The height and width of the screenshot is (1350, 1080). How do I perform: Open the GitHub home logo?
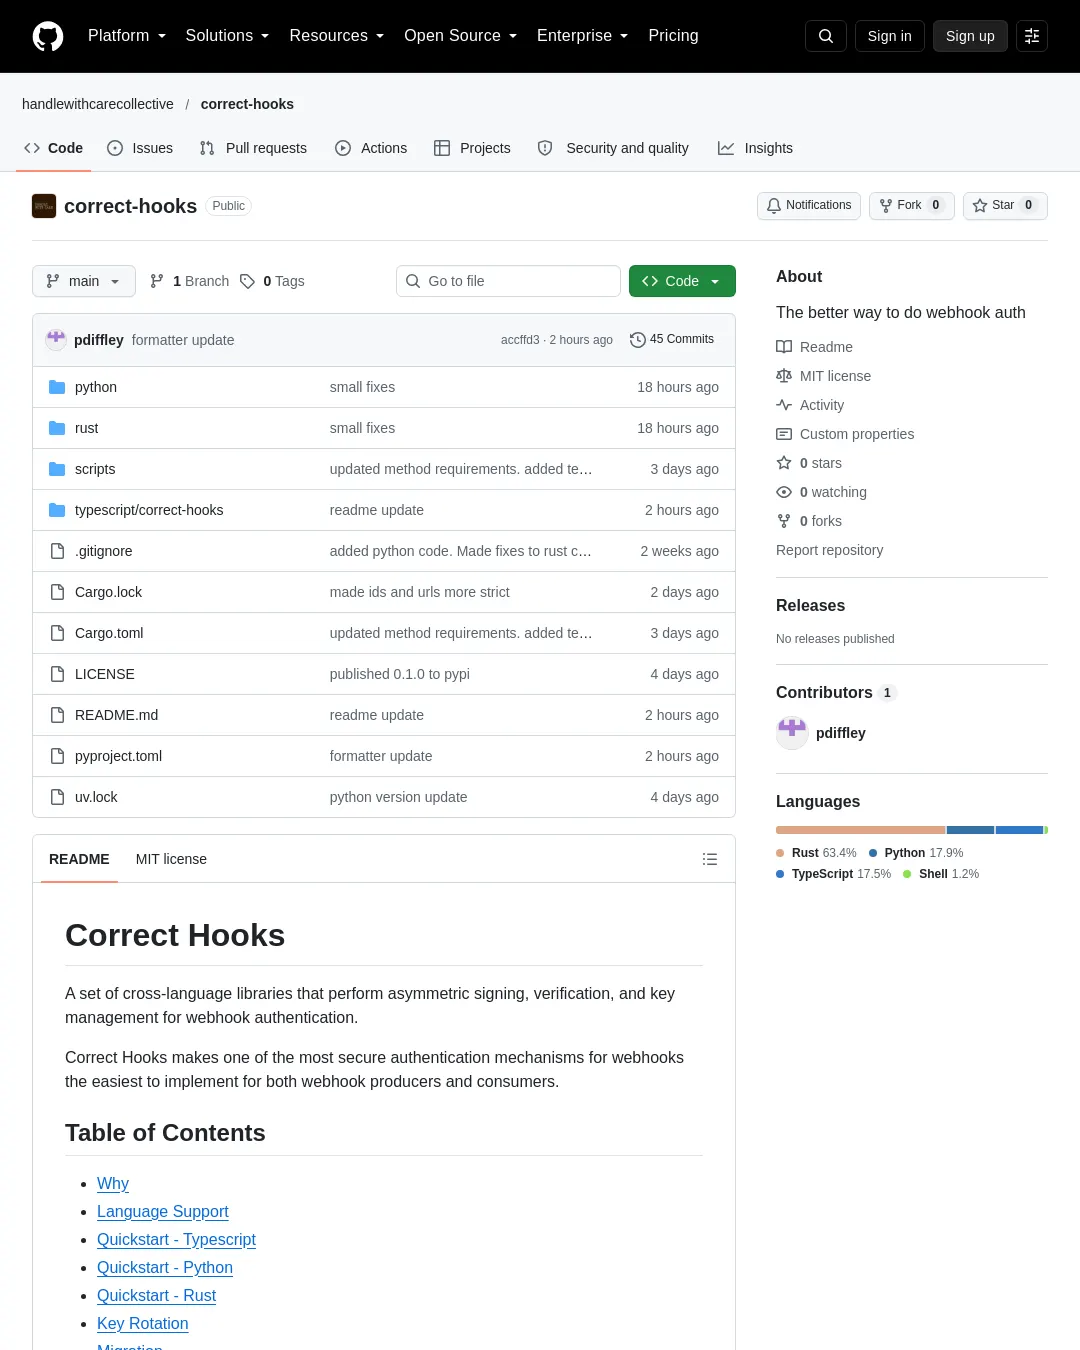pos(48,36)
